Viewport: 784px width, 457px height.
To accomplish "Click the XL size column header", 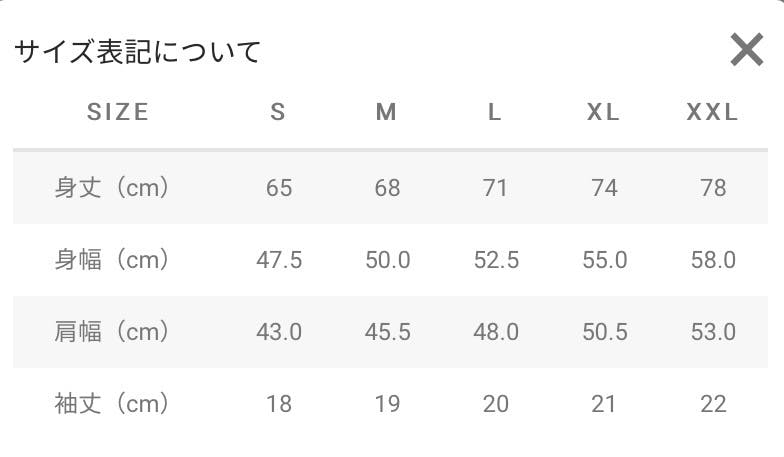I will (604, 112).
